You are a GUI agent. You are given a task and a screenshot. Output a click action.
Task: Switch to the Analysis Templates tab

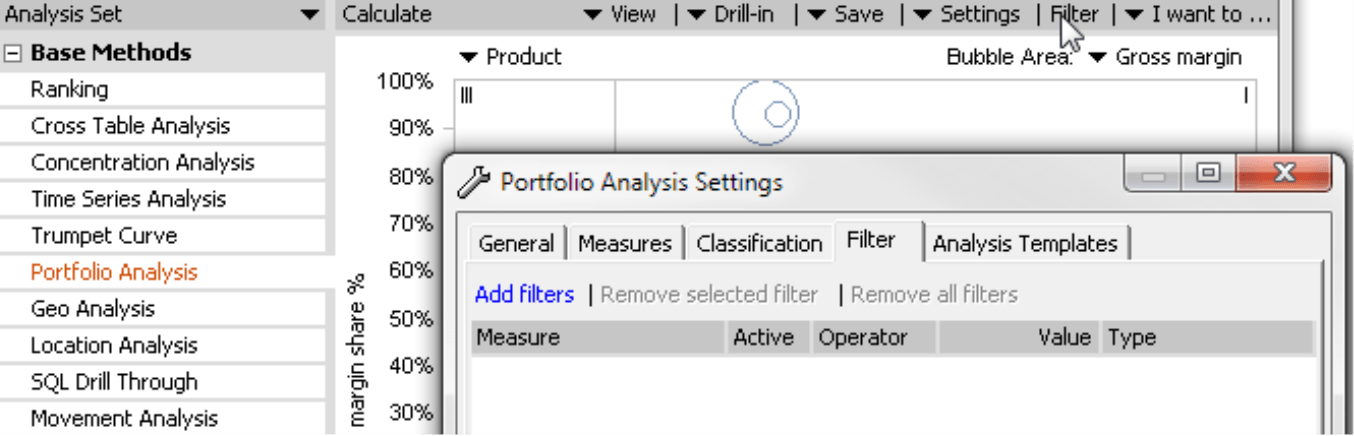point(1026,243)
